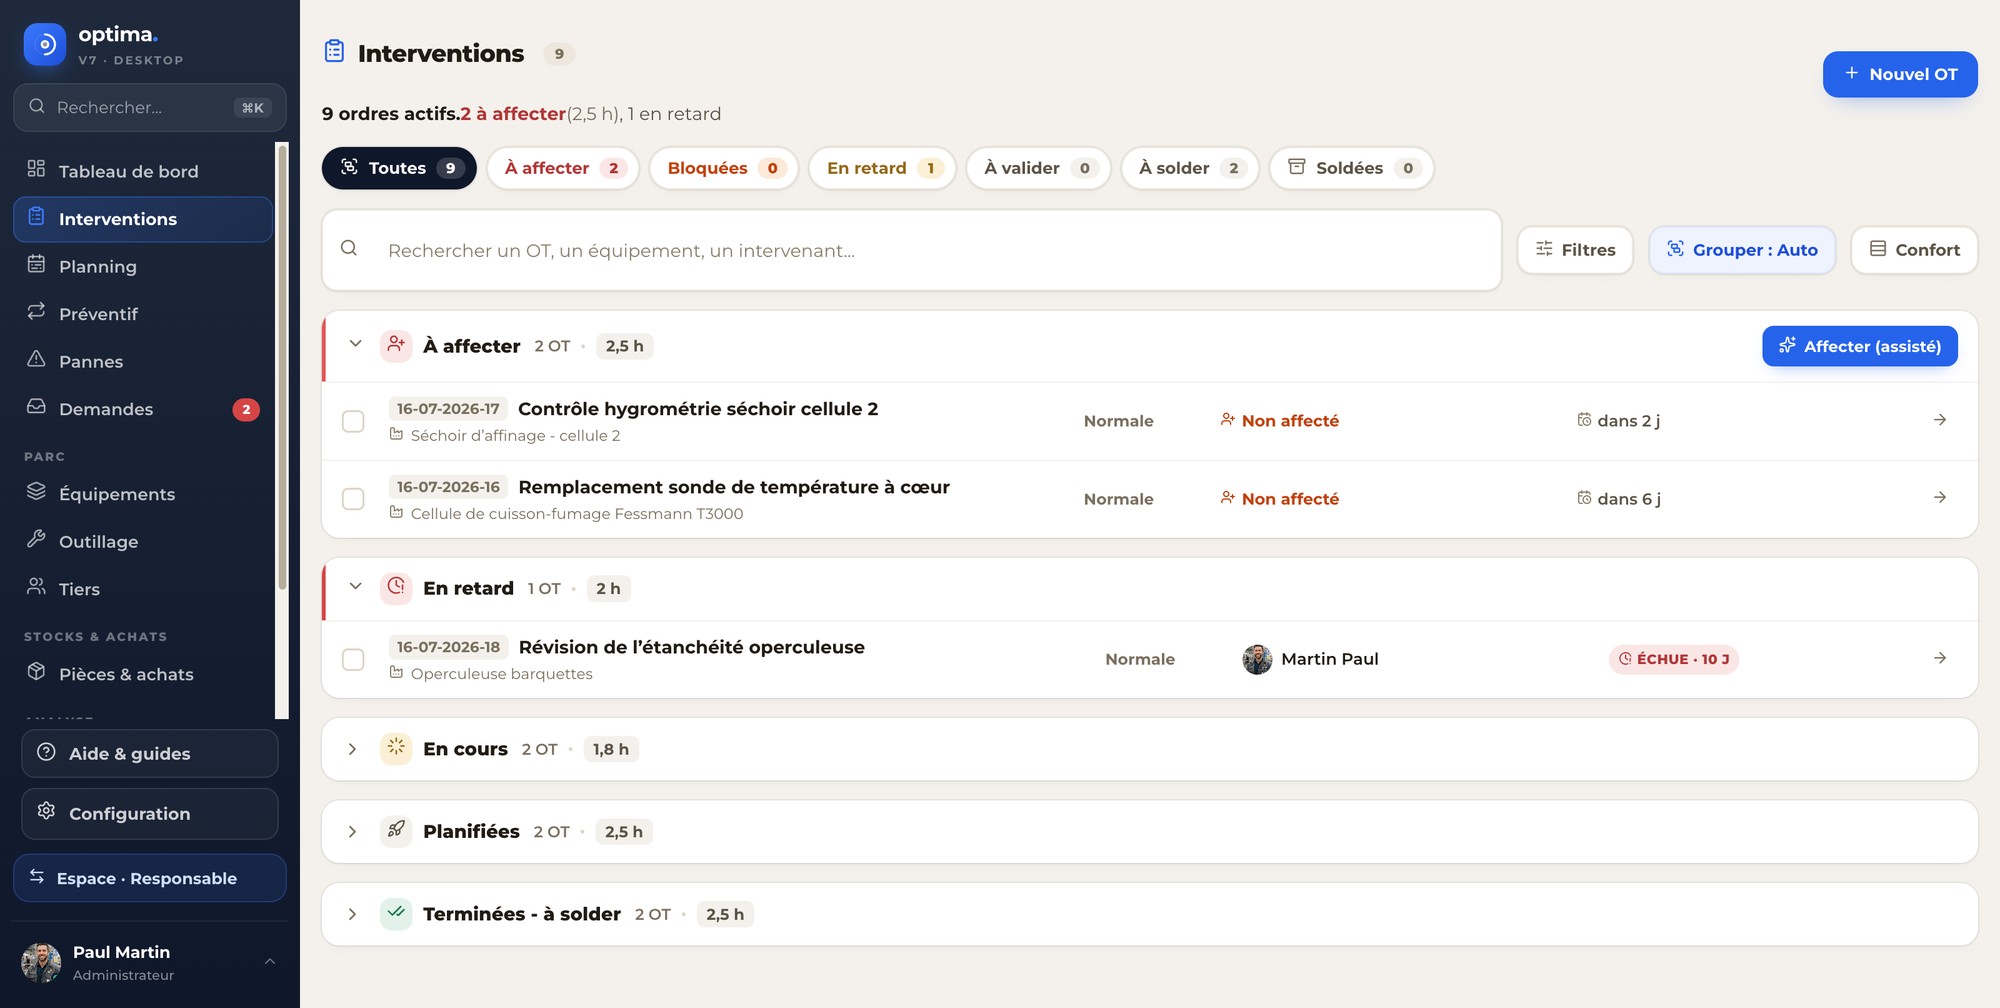Click the Nouvel OT button
This screenshot has width=2000, height=1008.
[1900, 74]
